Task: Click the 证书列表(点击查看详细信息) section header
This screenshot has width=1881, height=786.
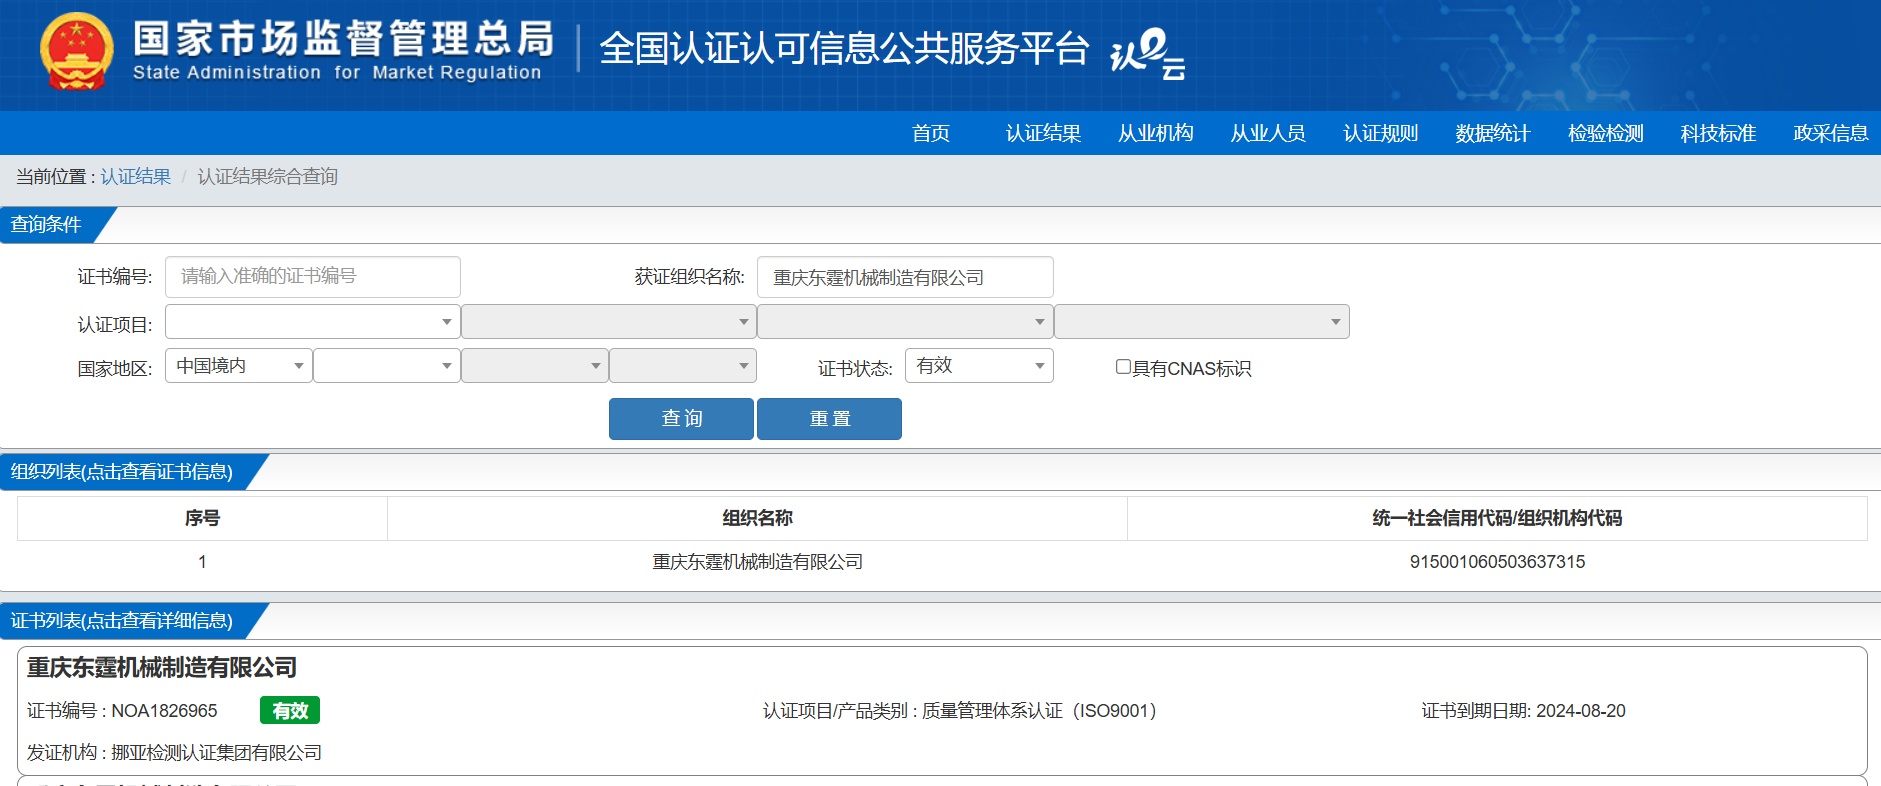Action: pos(122,621)
